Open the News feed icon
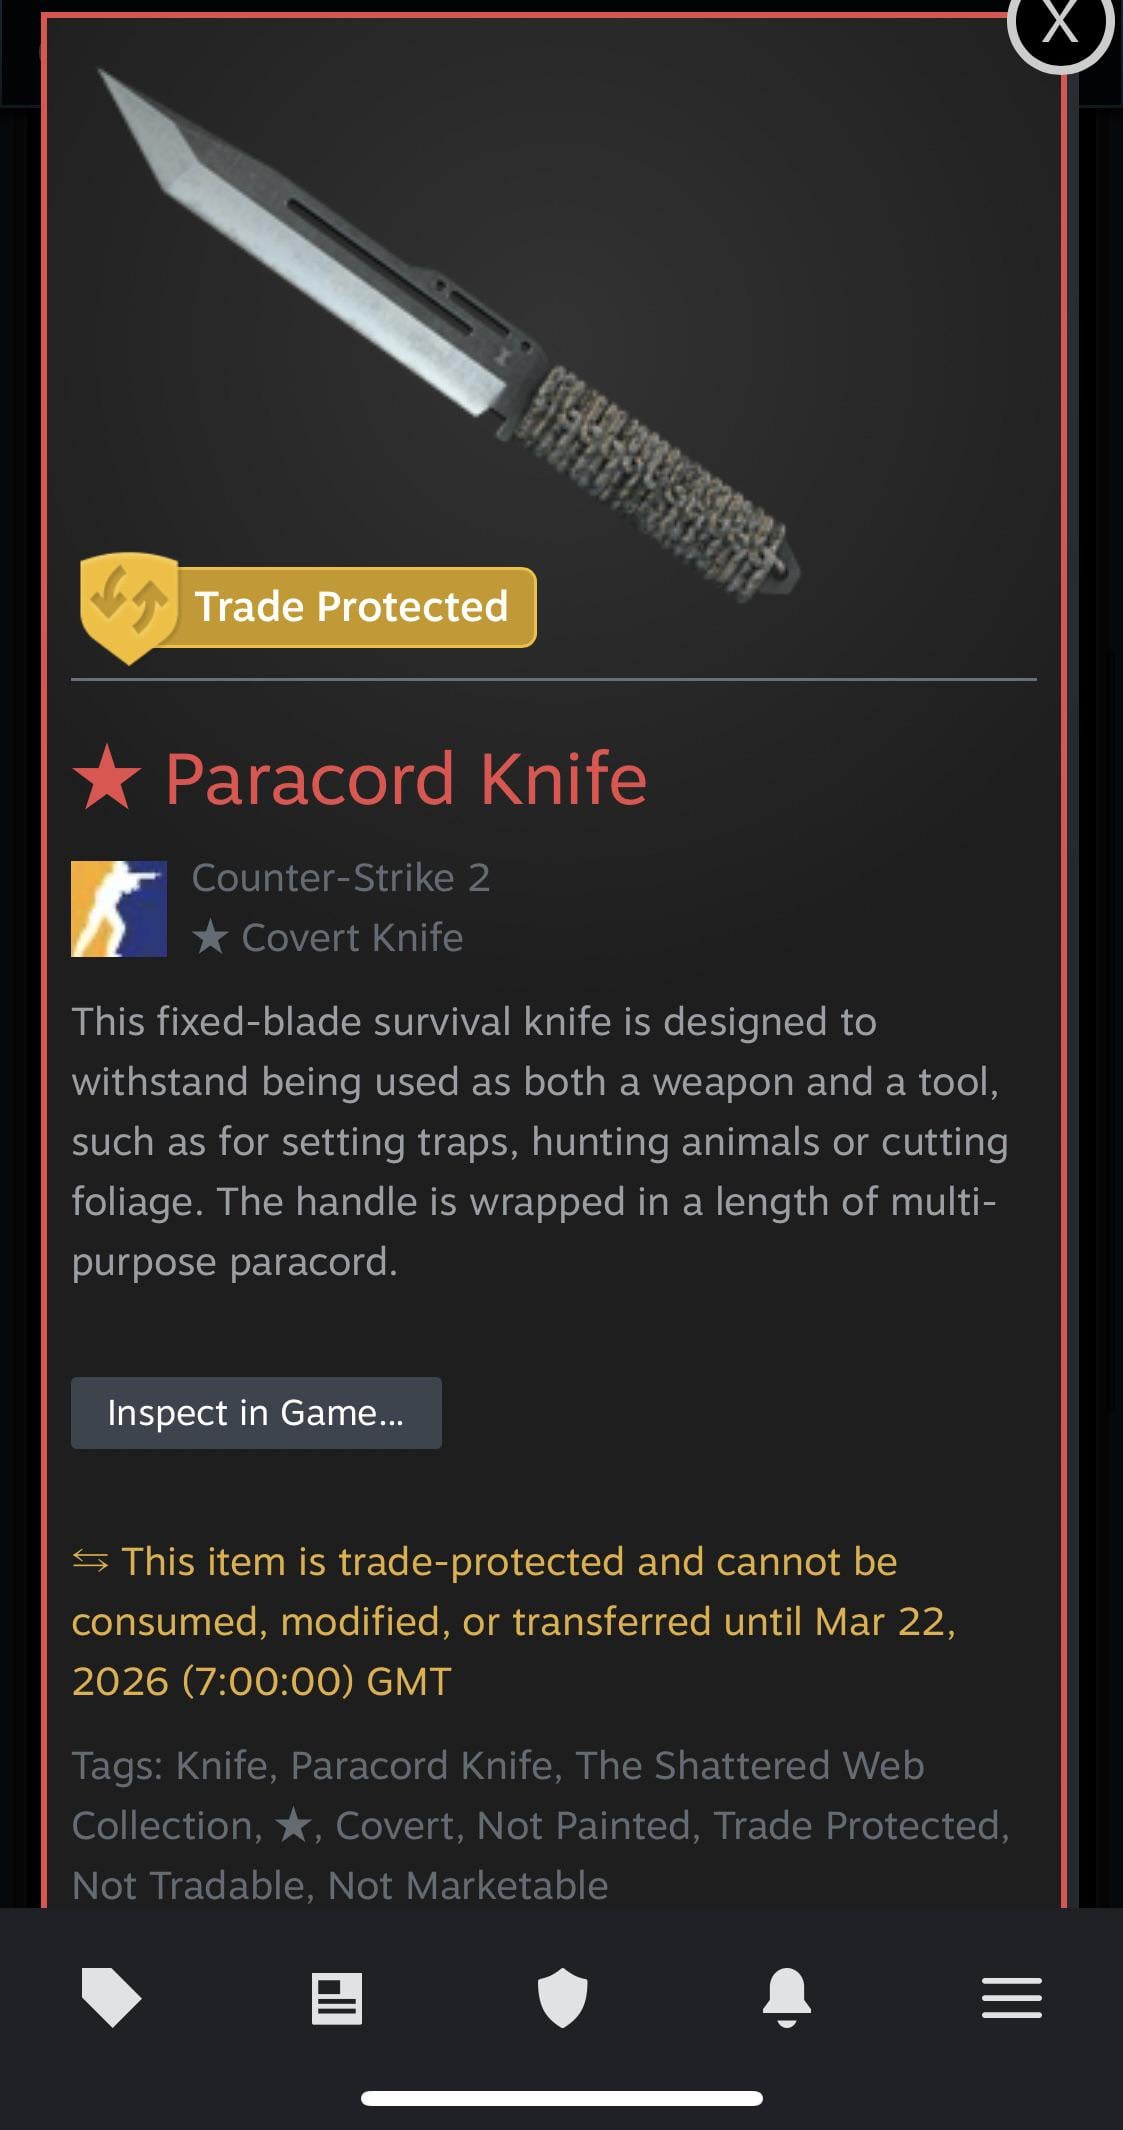Screen dimensions: 1123x2130 point(337,1998)
